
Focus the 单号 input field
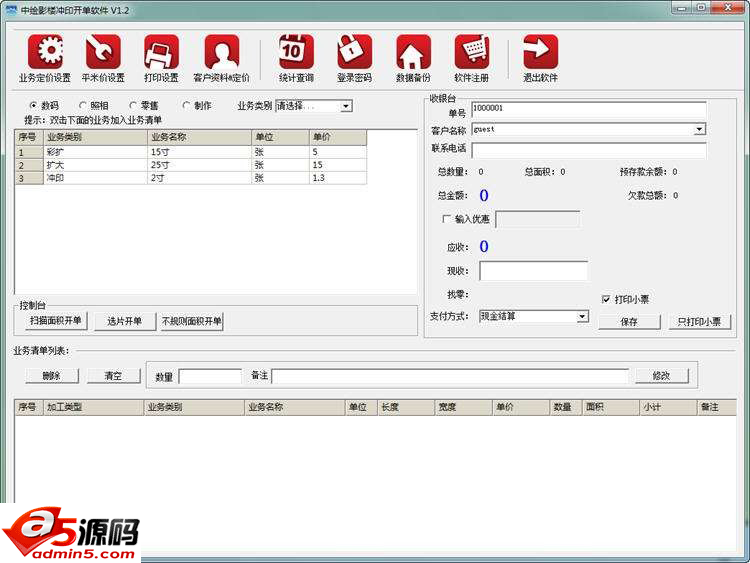point(589,110)
